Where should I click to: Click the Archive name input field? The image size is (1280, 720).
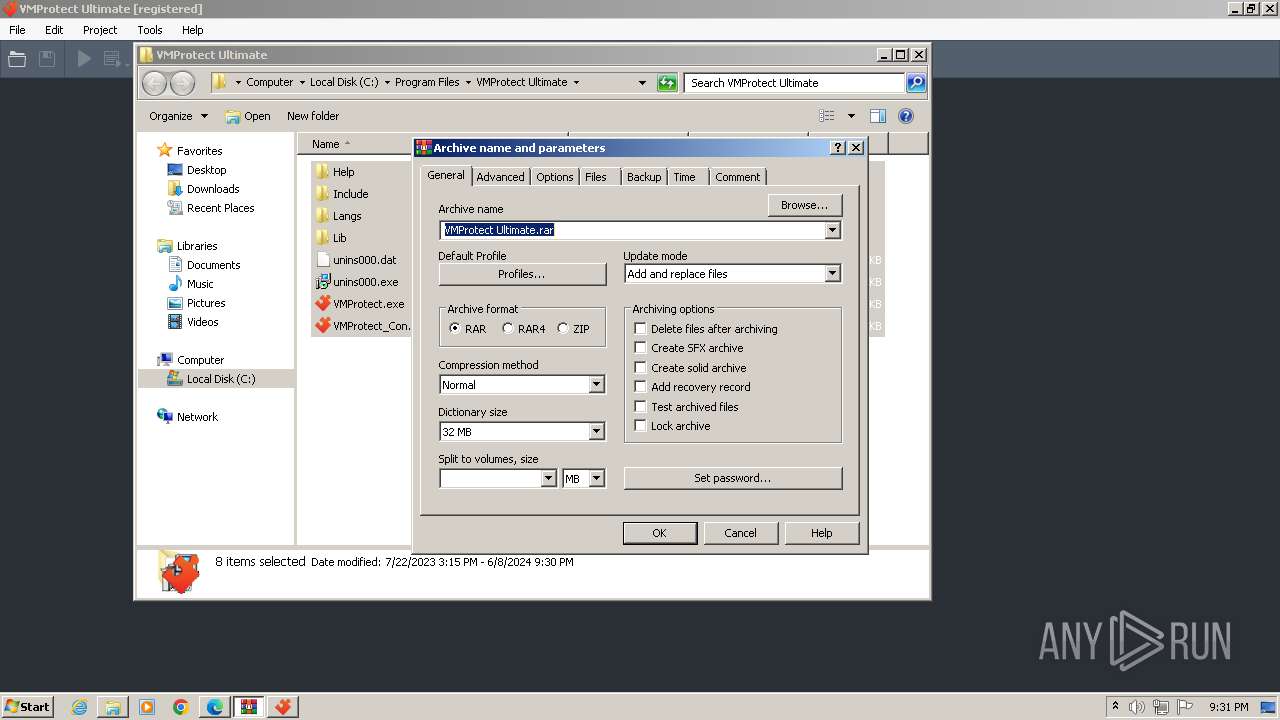(632, 230)
